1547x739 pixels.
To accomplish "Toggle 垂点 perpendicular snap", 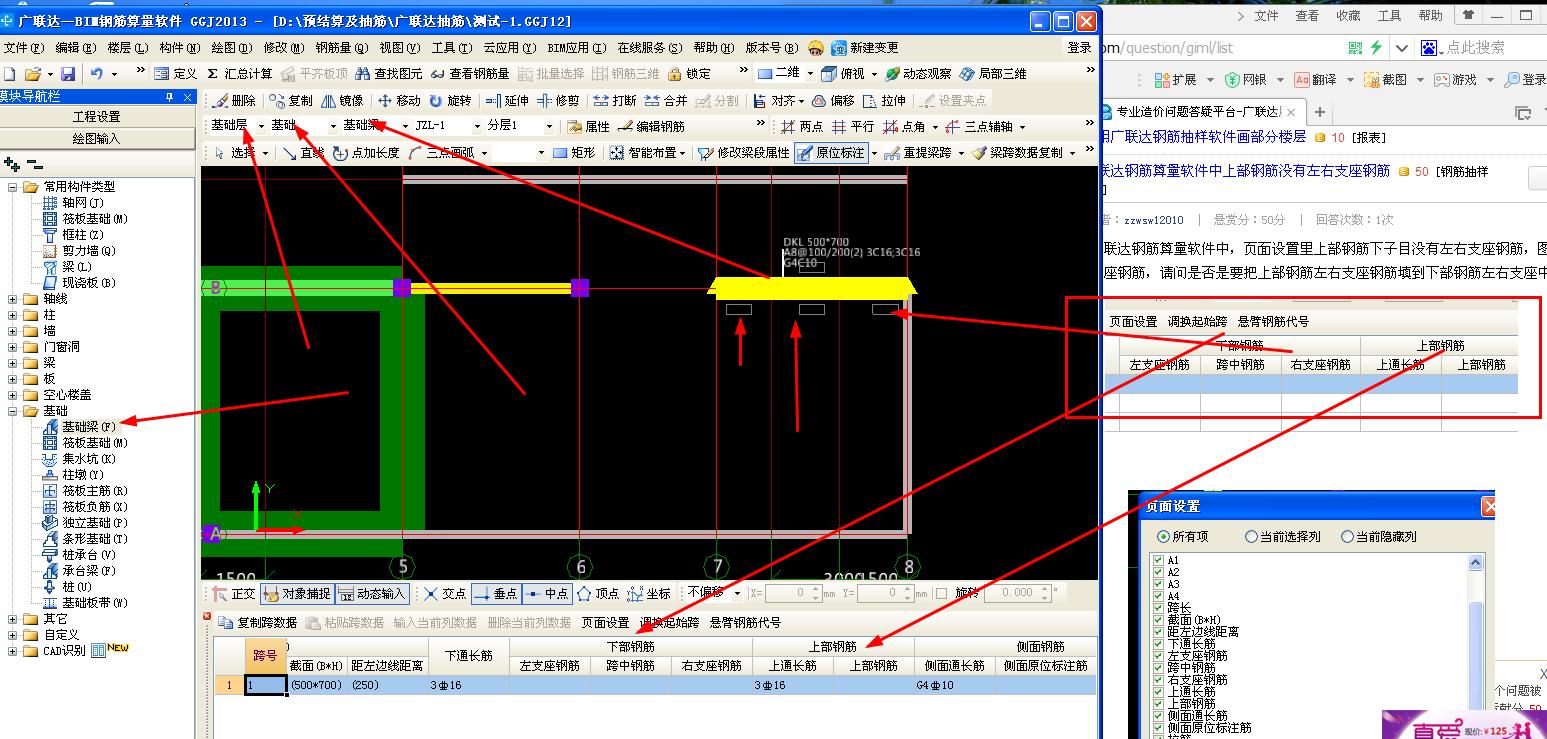I will click(496, 594).
